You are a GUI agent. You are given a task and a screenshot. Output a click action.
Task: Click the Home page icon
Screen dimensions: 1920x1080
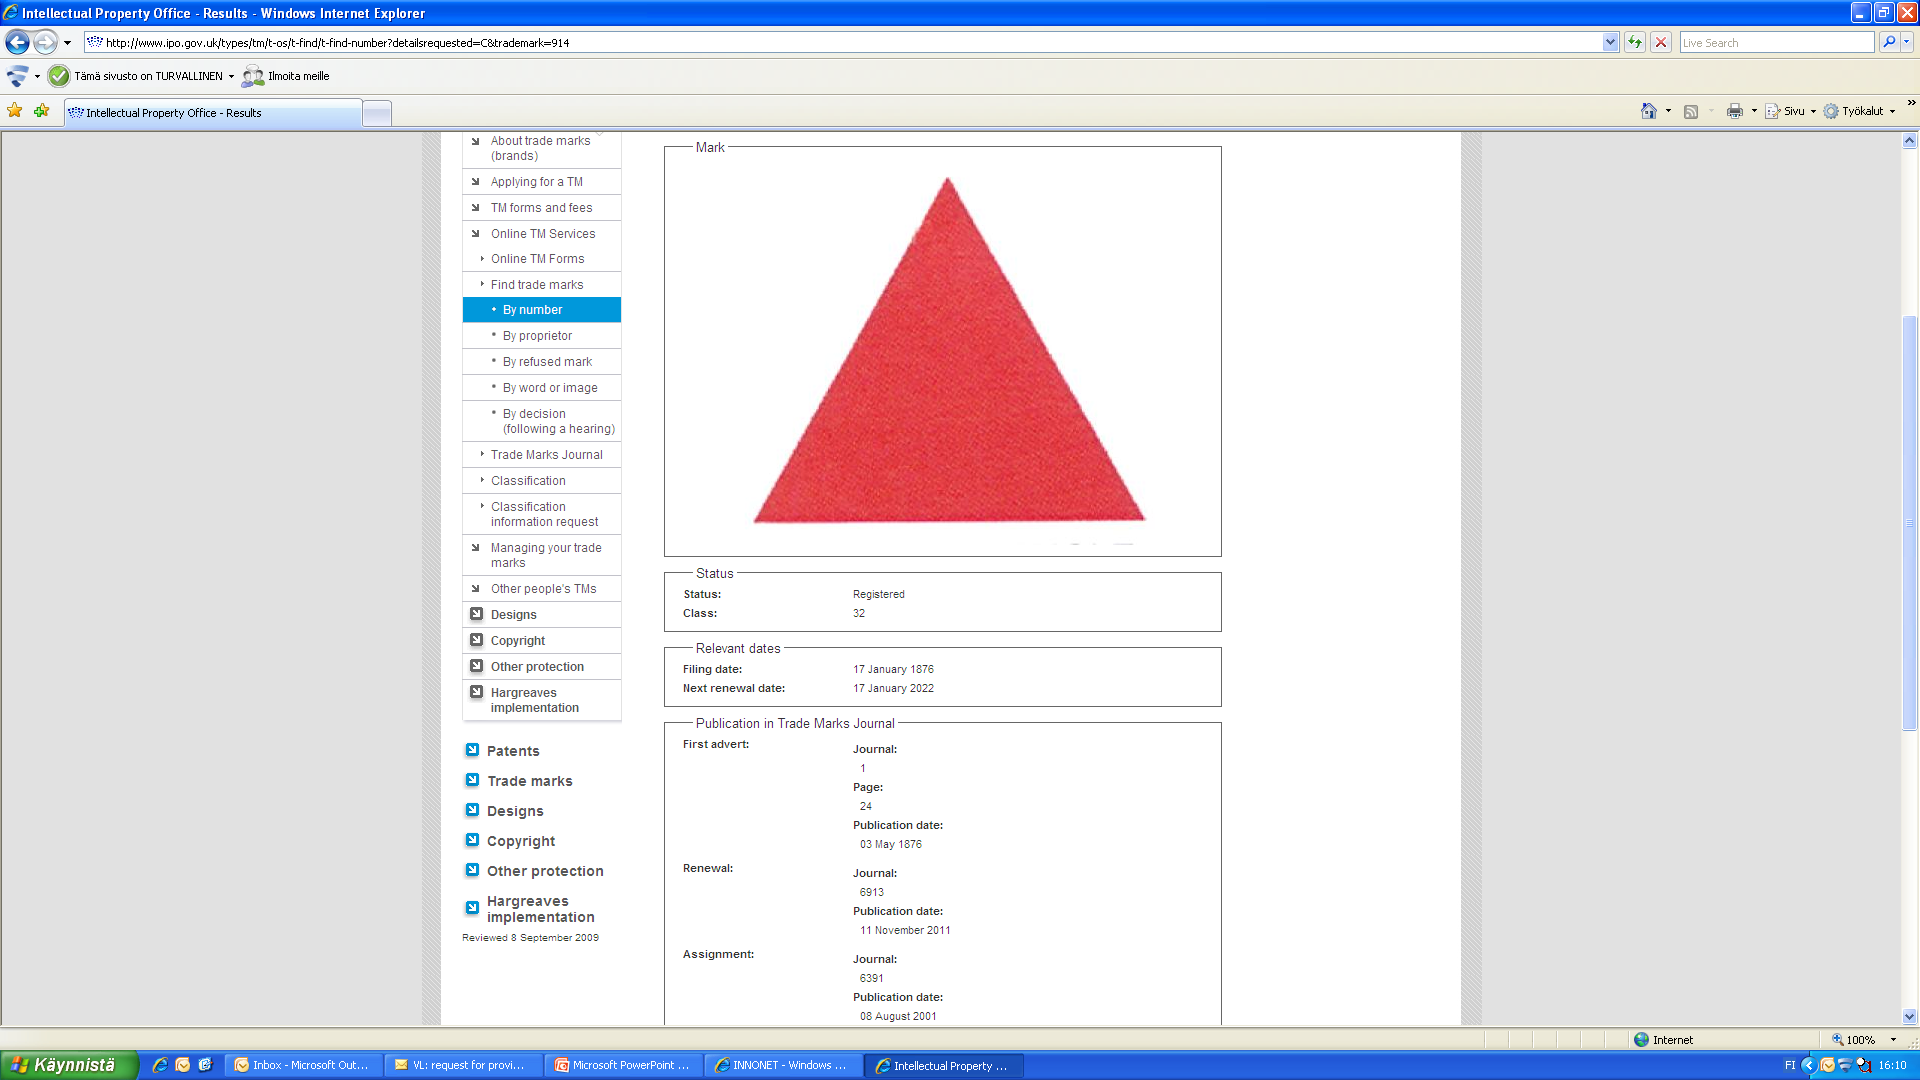(1649, 111)
